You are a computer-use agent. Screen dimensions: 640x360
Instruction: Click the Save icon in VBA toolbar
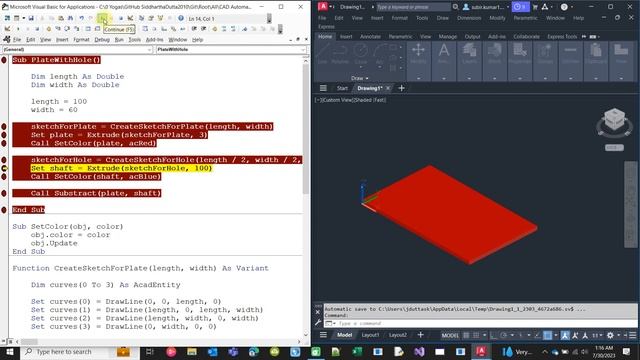pyautogui.click(x=31, y=18)
